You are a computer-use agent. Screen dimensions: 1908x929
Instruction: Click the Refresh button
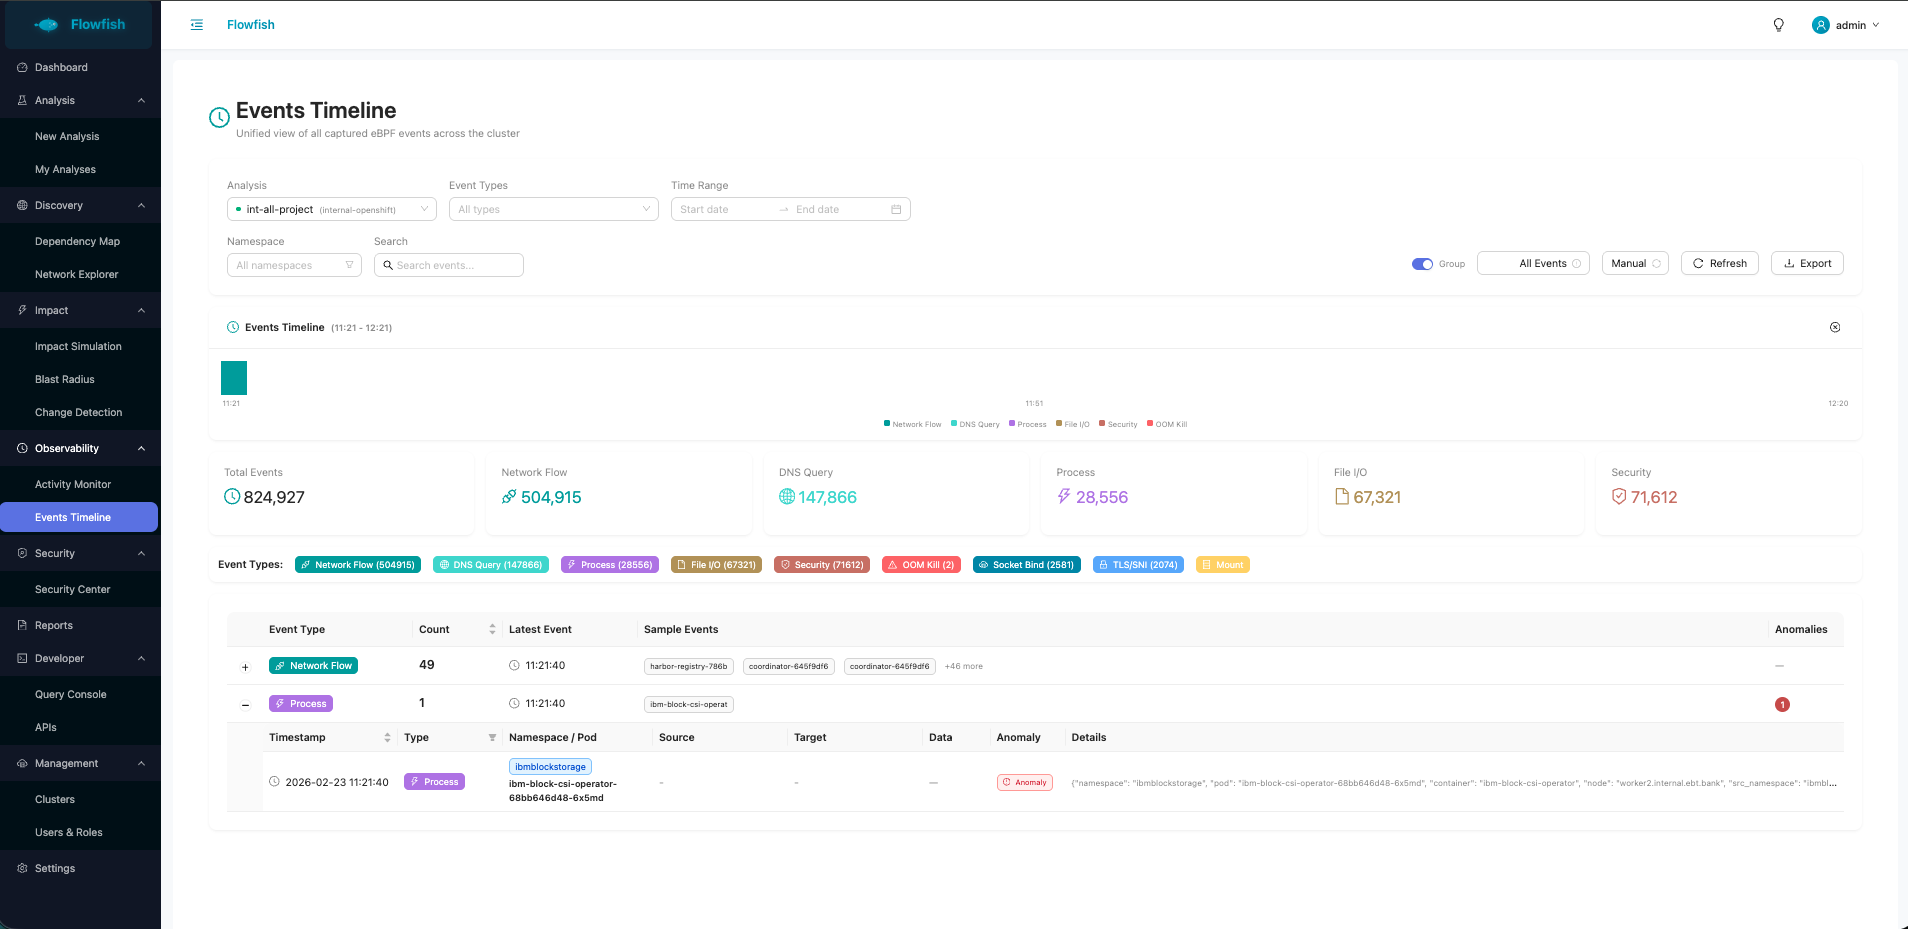pyautogui.click(x=1720, y=263)
